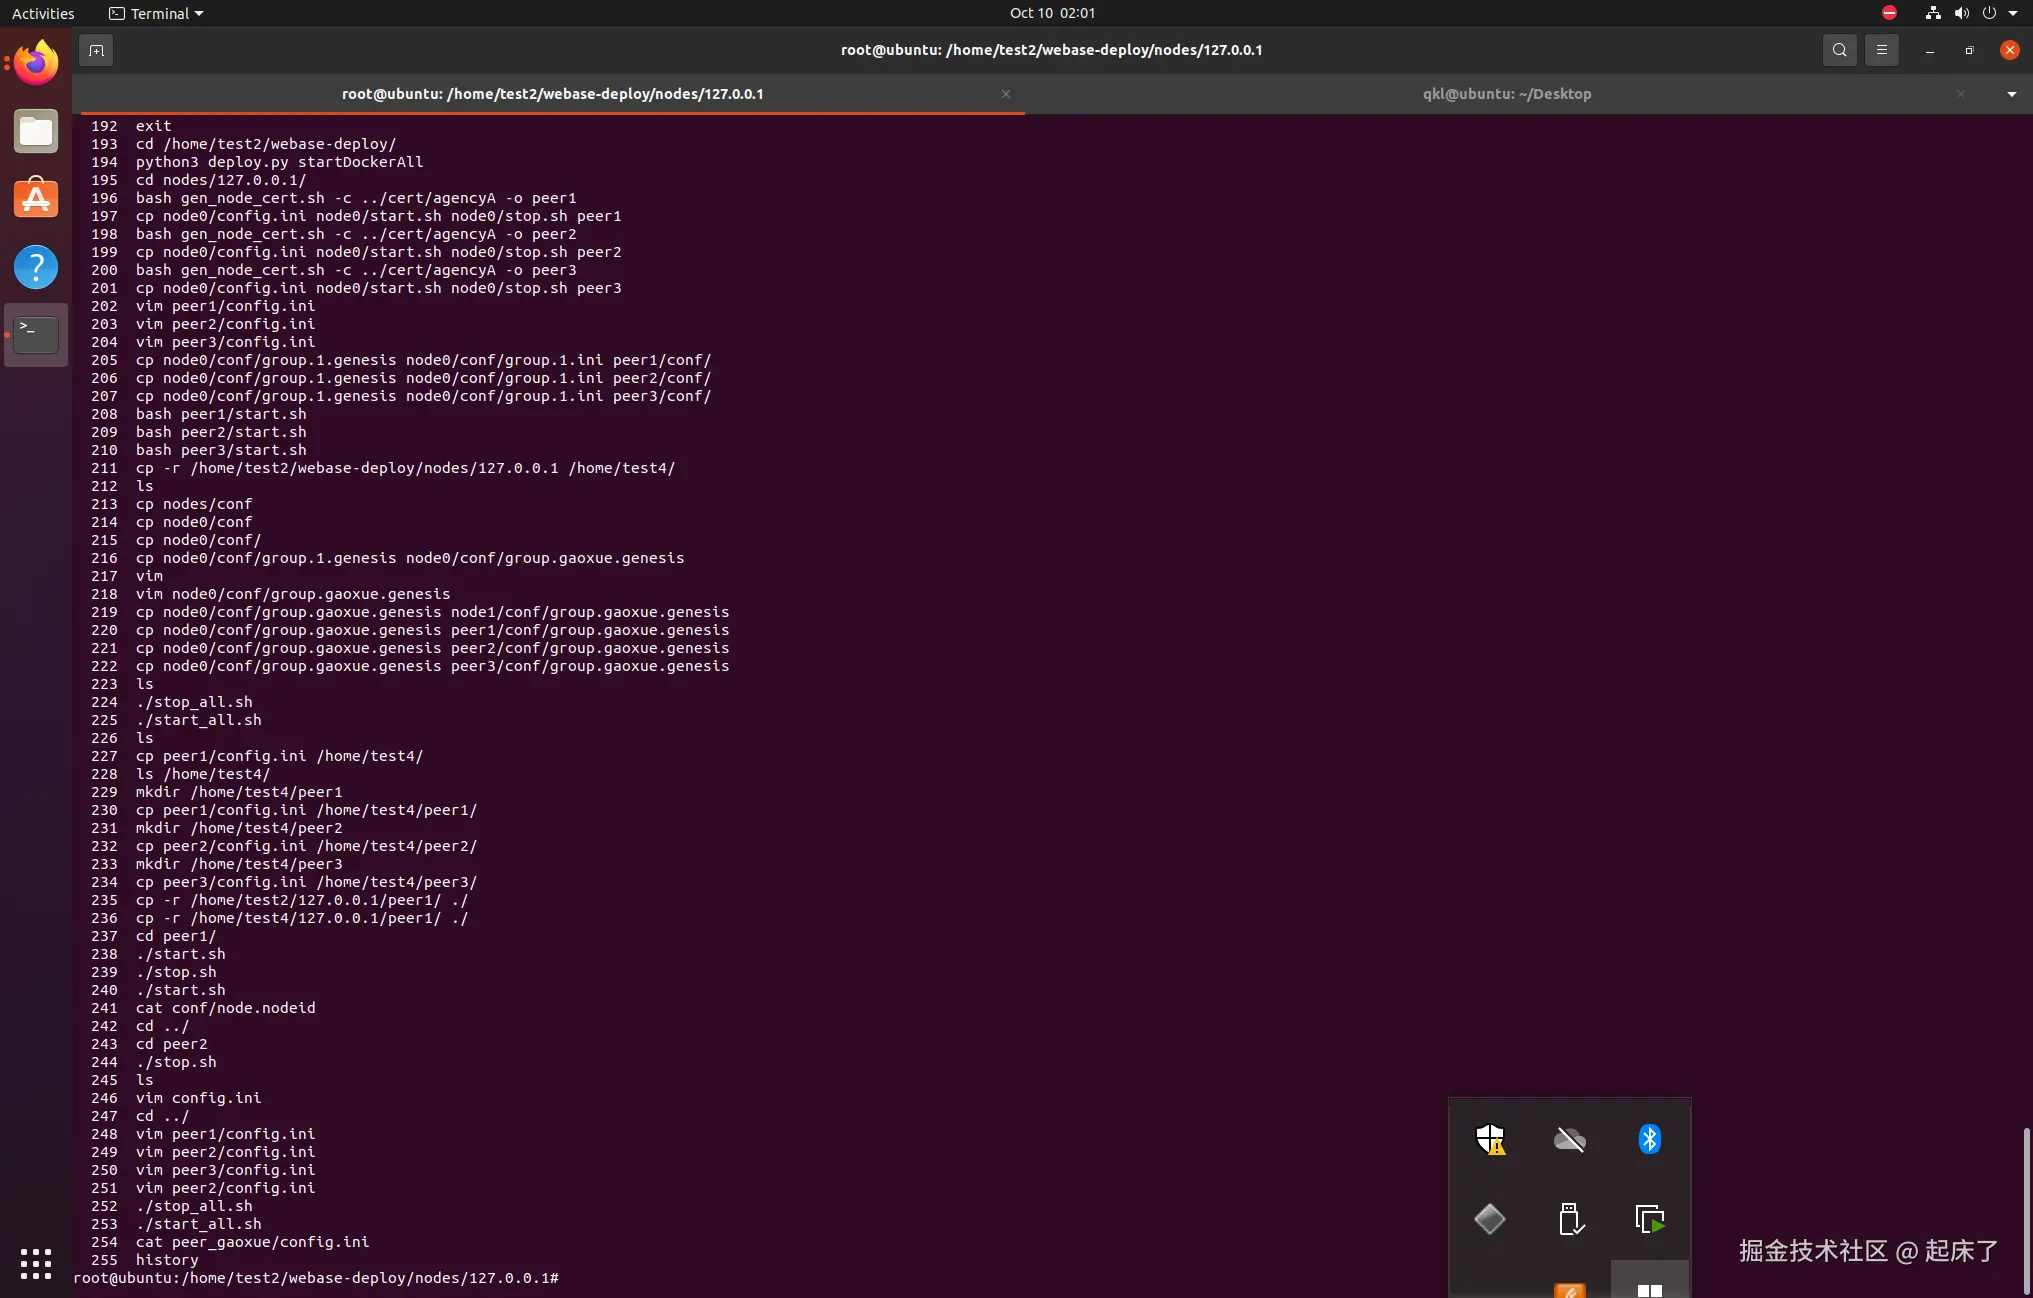Open Activities overview

(43, 13)
